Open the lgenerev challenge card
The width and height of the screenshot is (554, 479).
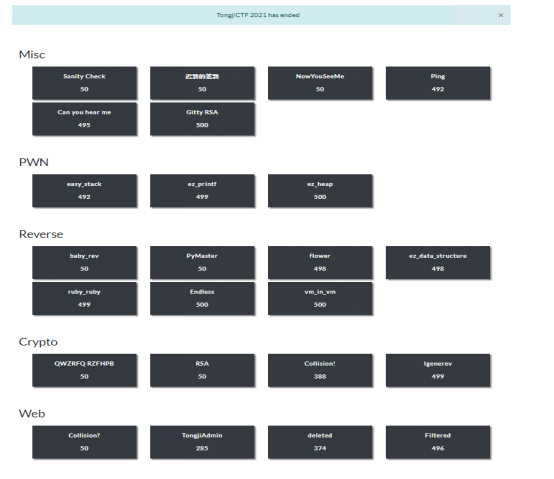click(438, 371)
